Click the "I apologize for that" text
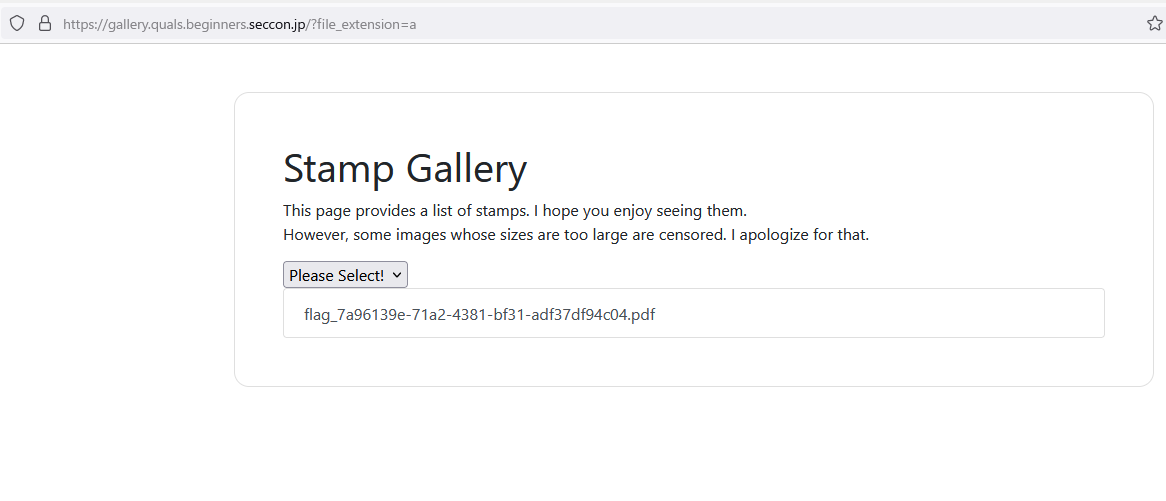1166x501 pixels. 804,236
